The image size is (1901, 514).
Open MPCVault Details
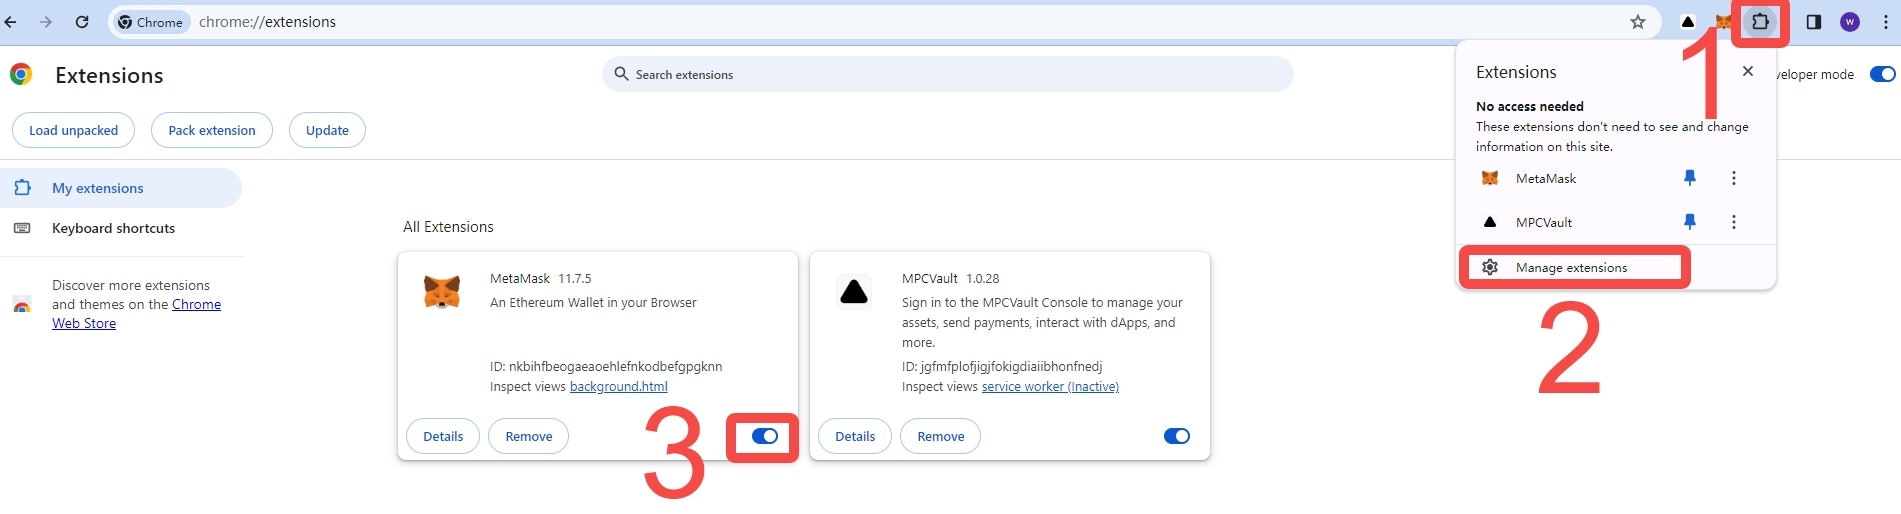(855, 436)
